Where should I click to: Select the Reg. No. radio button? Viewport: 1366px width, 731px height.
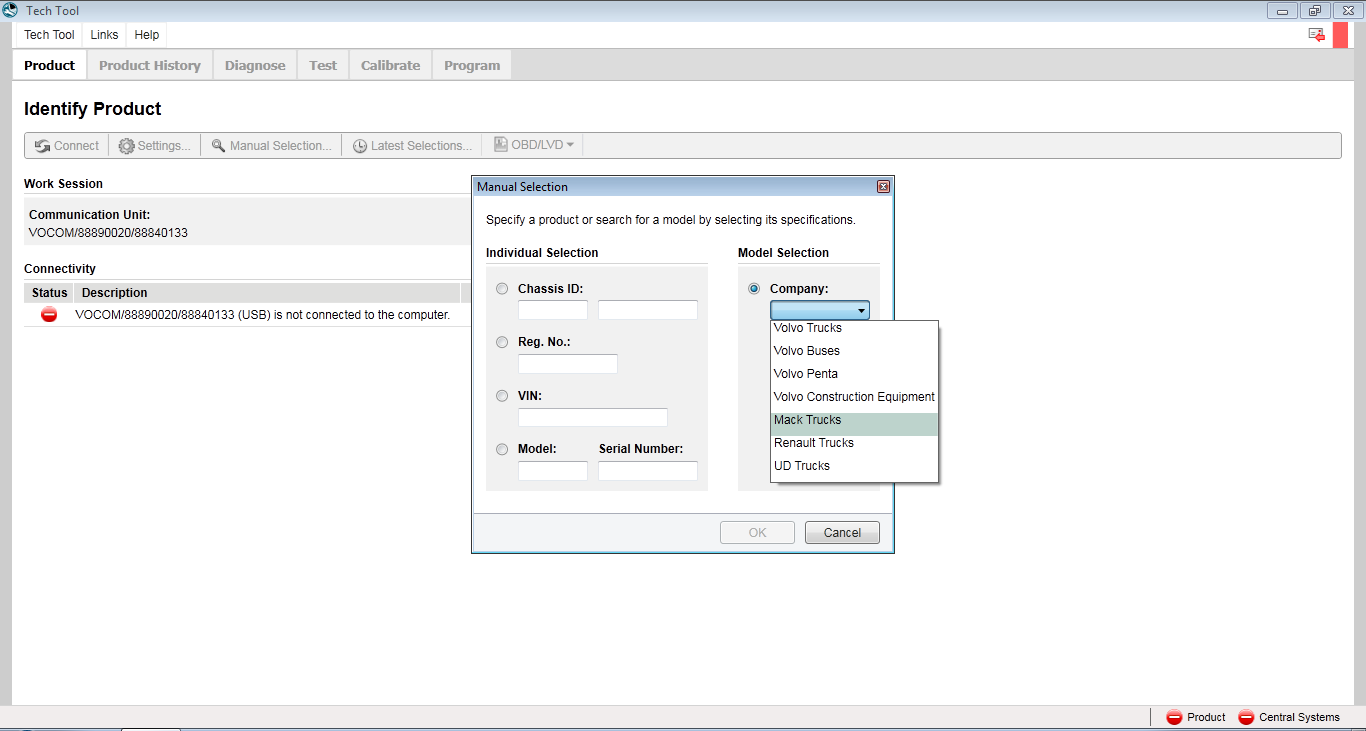pyautogui.click(x=502, y=342)
